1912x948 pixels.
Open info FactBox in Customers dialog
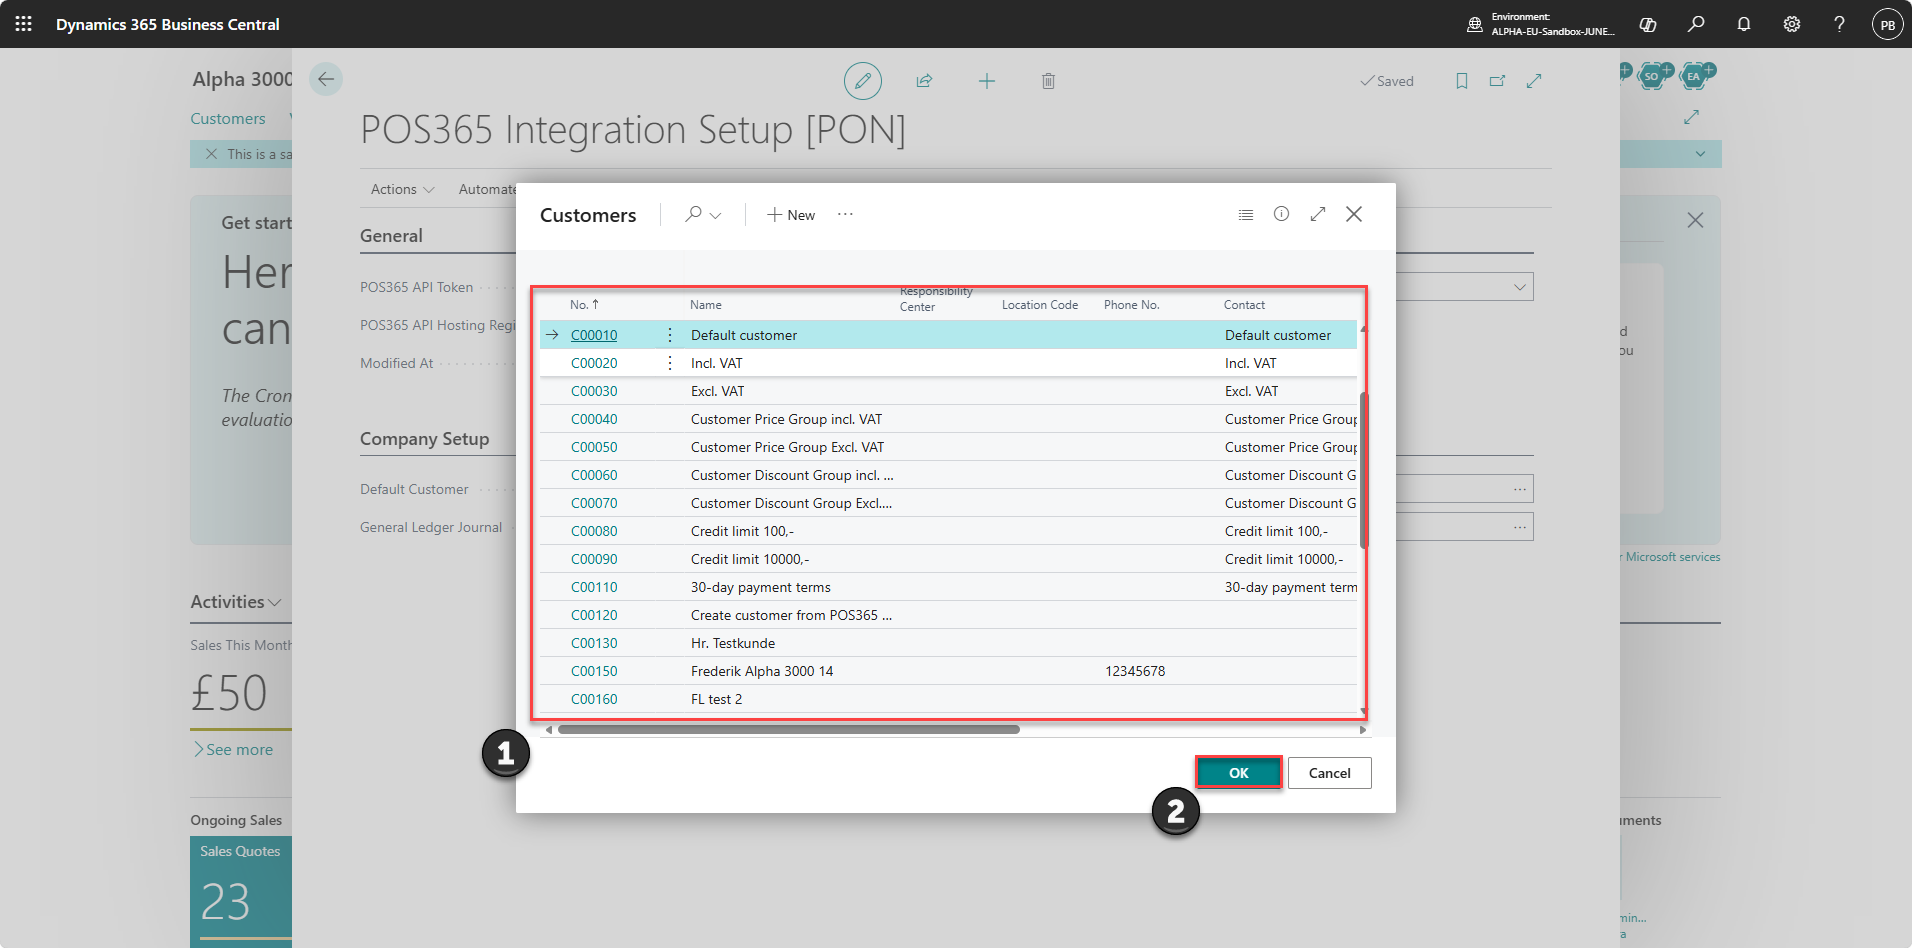tap(1282, 214)
